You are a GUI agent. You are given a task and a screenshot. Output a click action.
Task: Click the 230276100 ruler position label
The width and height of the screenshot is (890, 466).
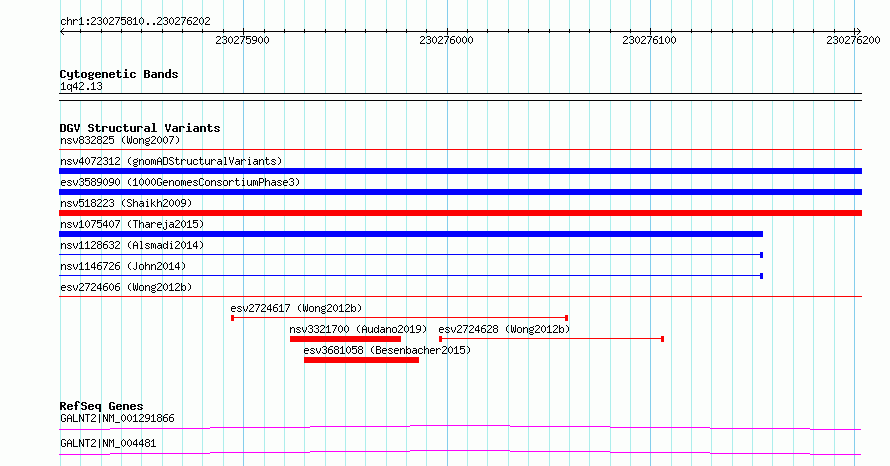coord(649,40)
